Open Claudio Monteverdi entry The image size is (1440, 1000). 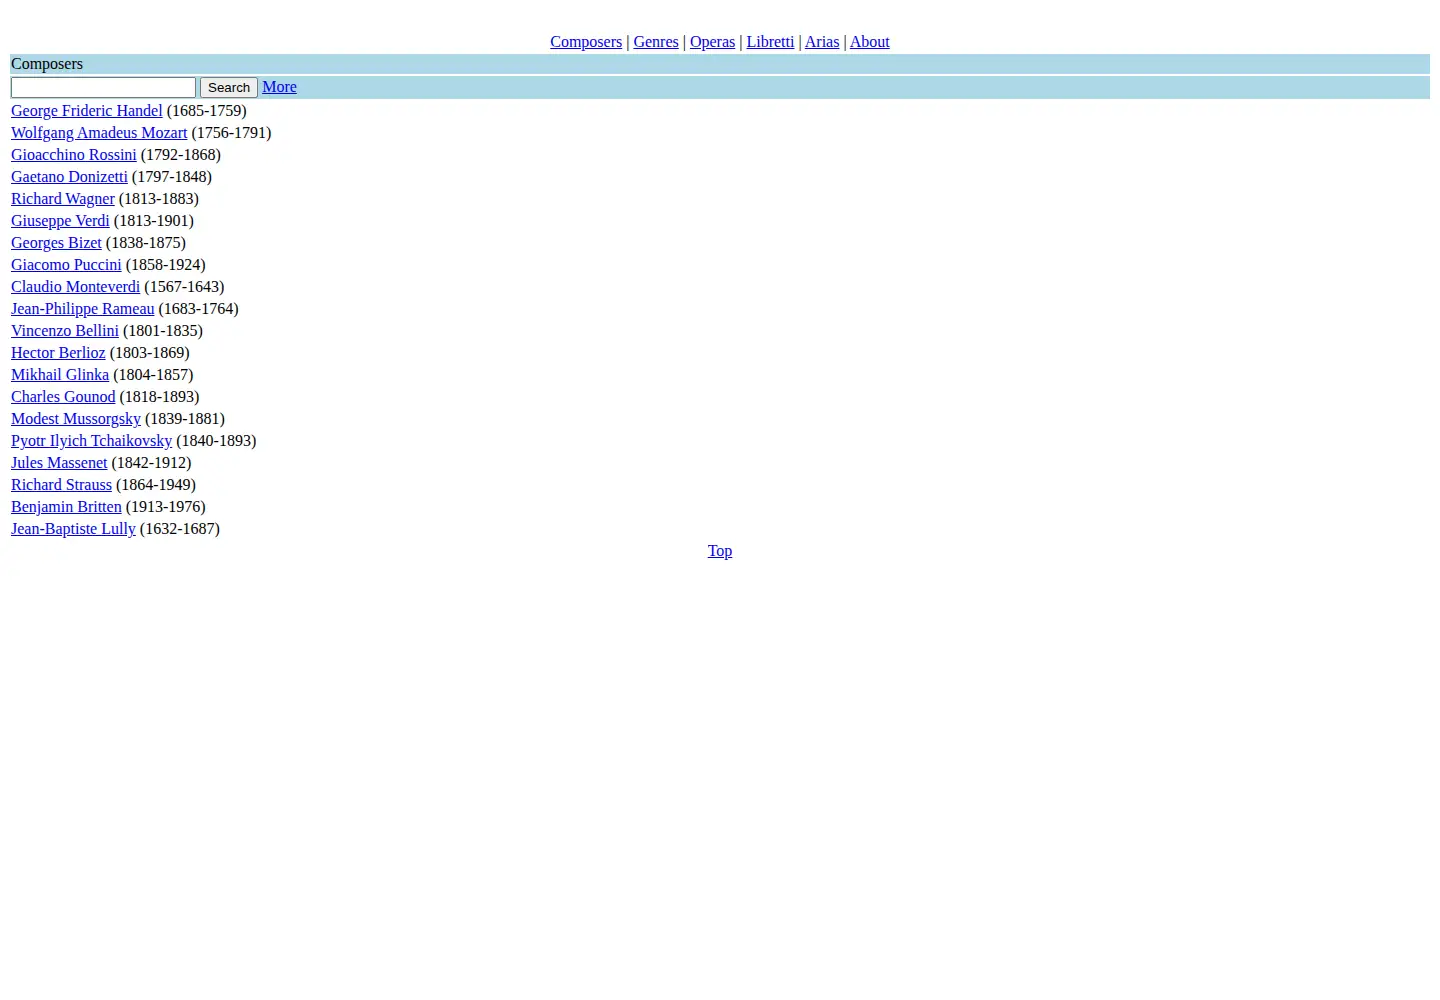(x=76, y=287)
